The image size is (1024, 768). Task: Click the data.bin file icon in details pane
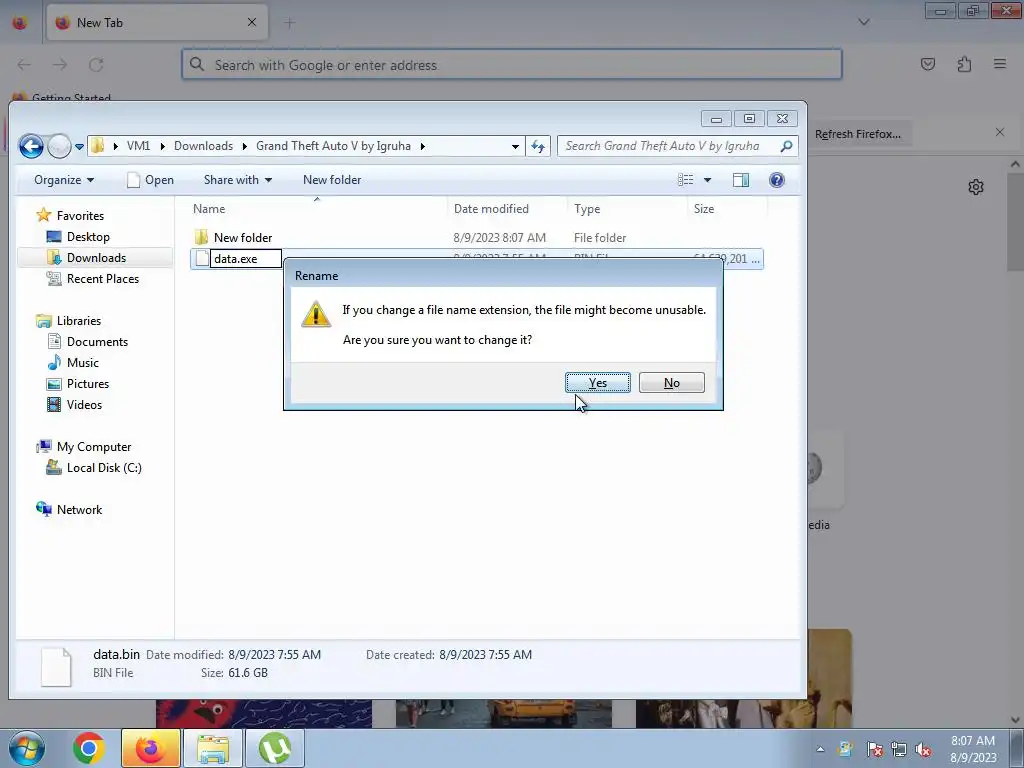[56, 667]
